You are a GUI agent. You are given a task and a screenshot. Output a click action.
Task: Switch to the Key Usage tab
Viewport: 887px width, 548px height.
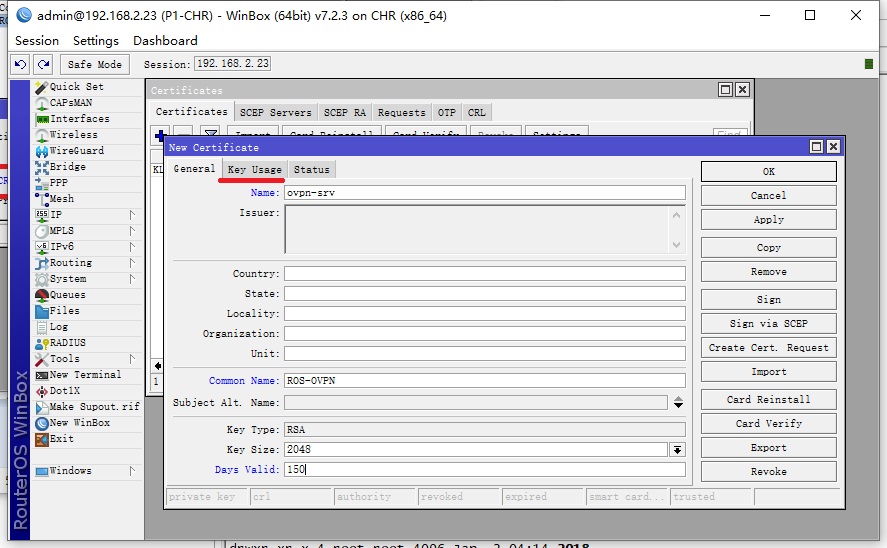pyautogui.click(x=254, y=169)
